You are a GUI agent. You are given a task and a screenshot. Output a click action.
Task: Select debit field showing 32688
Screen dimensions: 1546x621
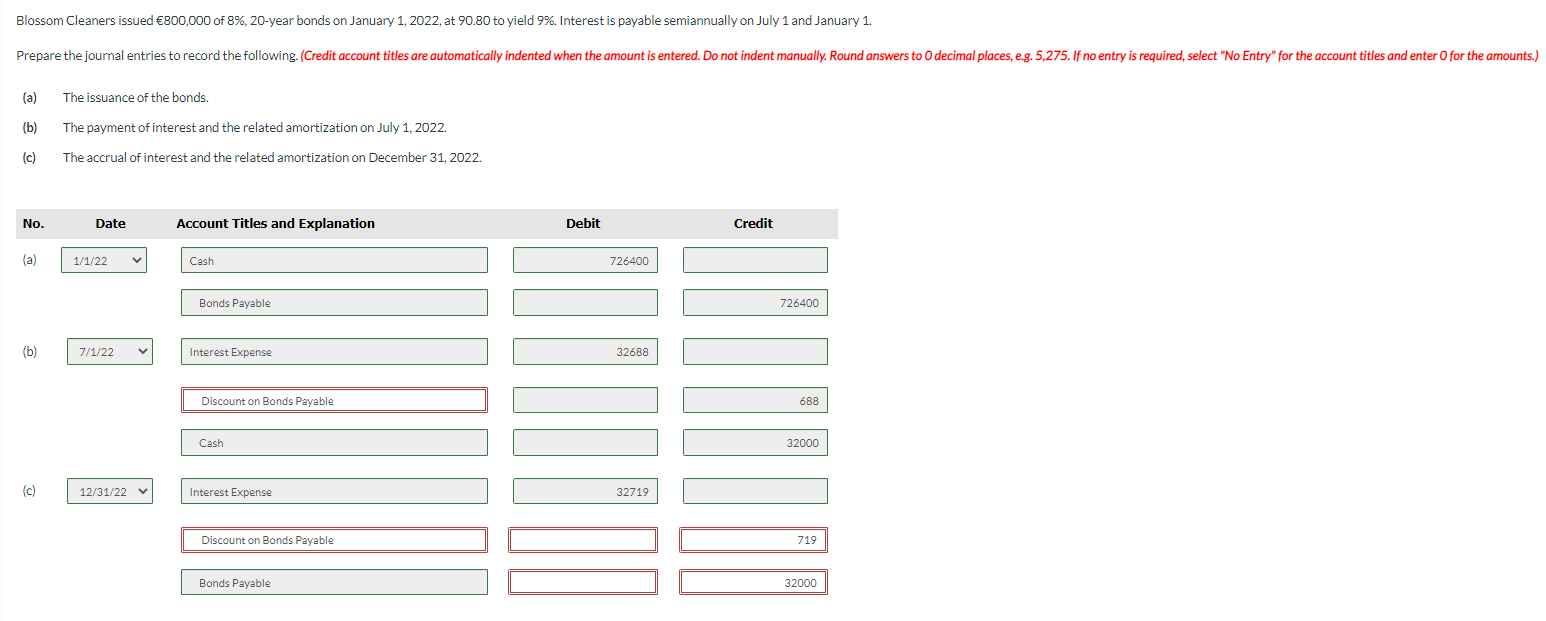pos(586,352)
